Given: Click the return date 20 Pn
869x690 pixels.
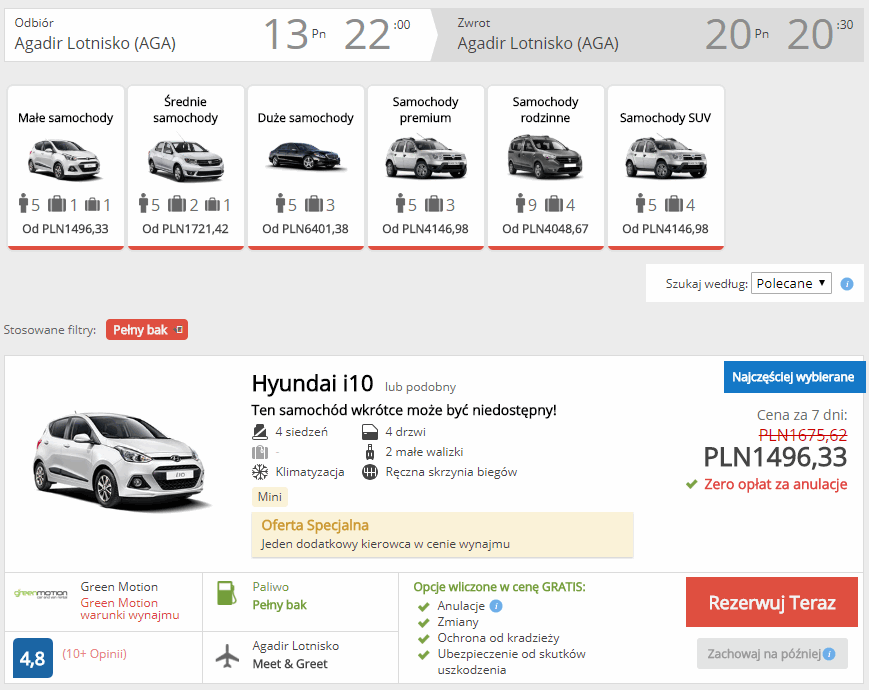Looking at the screenshot, I should (737, 34).
